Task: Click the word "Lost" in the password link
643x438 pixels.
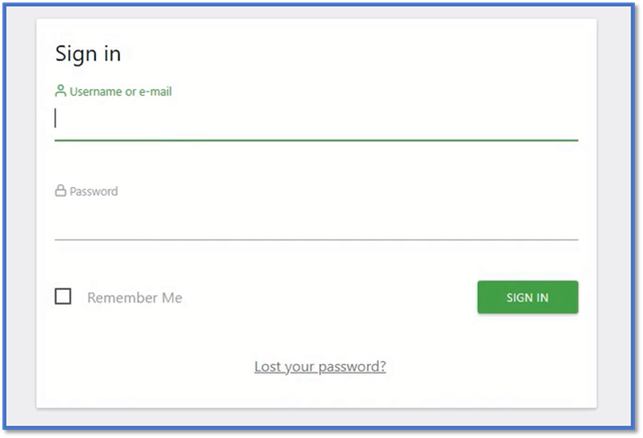Action: point(269,366)
